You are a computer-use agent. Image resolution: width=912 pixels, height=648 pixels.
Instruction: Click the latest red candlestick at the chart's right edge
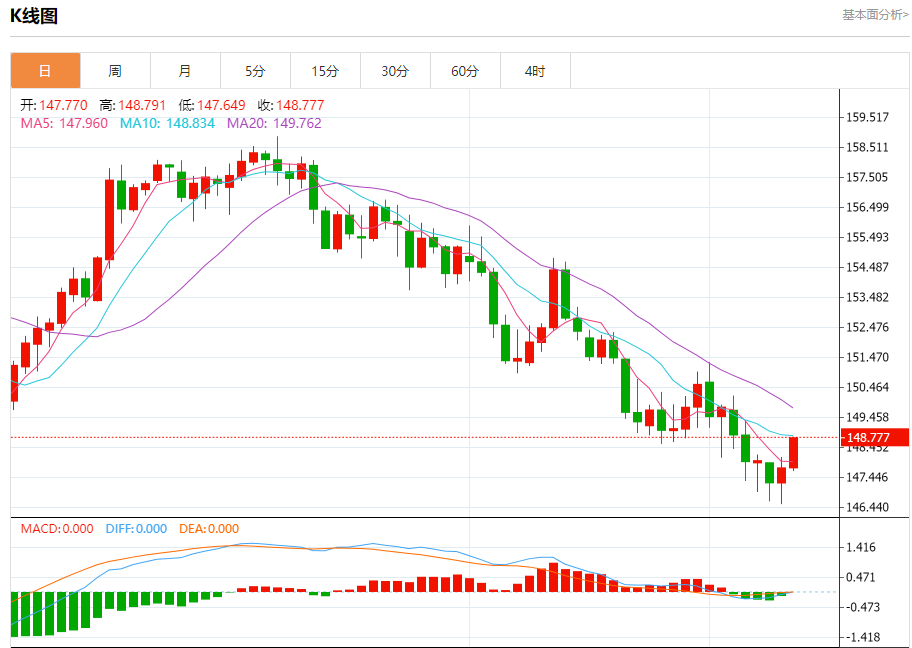(793, 453)
